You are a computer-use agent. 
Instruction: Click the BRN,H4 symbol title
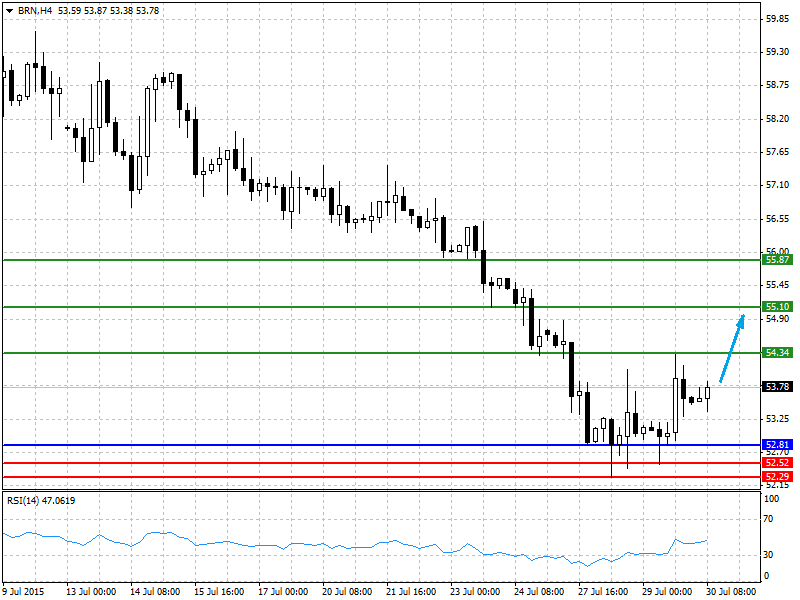coord(34,10)
